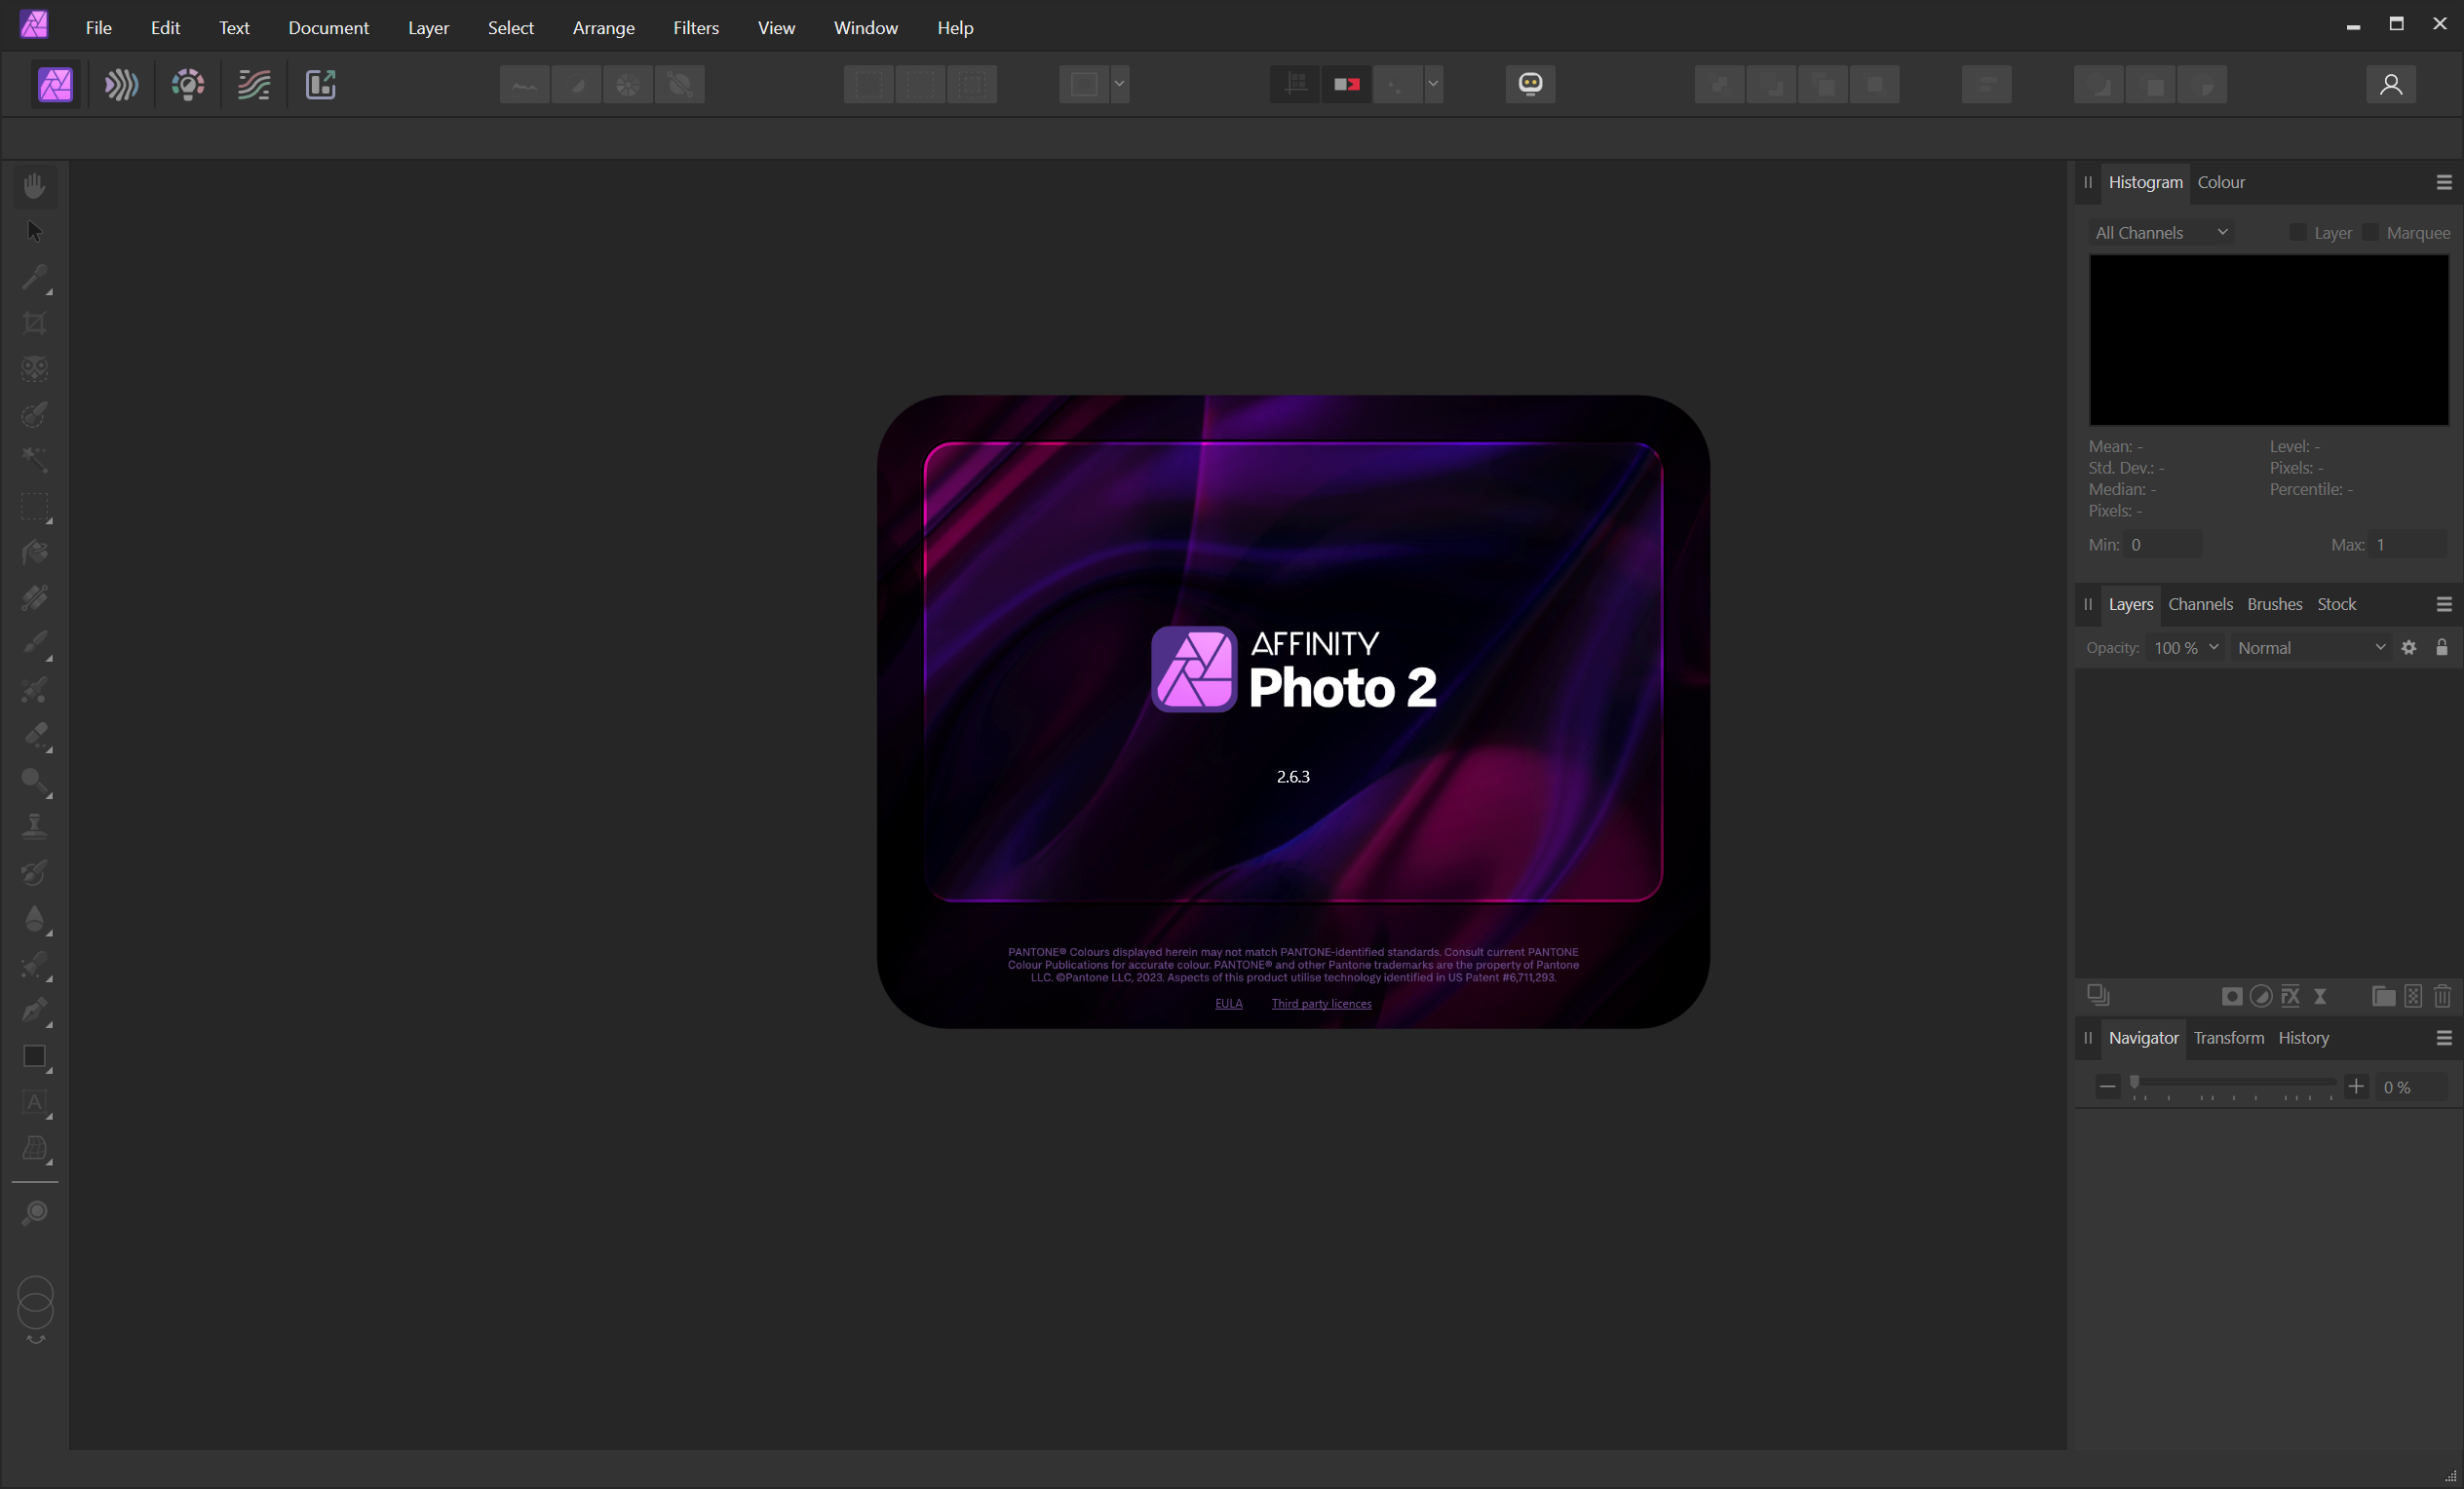Open the Opacity 100 % dropdown
This screenshot has width=2464, height=1489.
pyautogui.click(x=2185, y=648)
